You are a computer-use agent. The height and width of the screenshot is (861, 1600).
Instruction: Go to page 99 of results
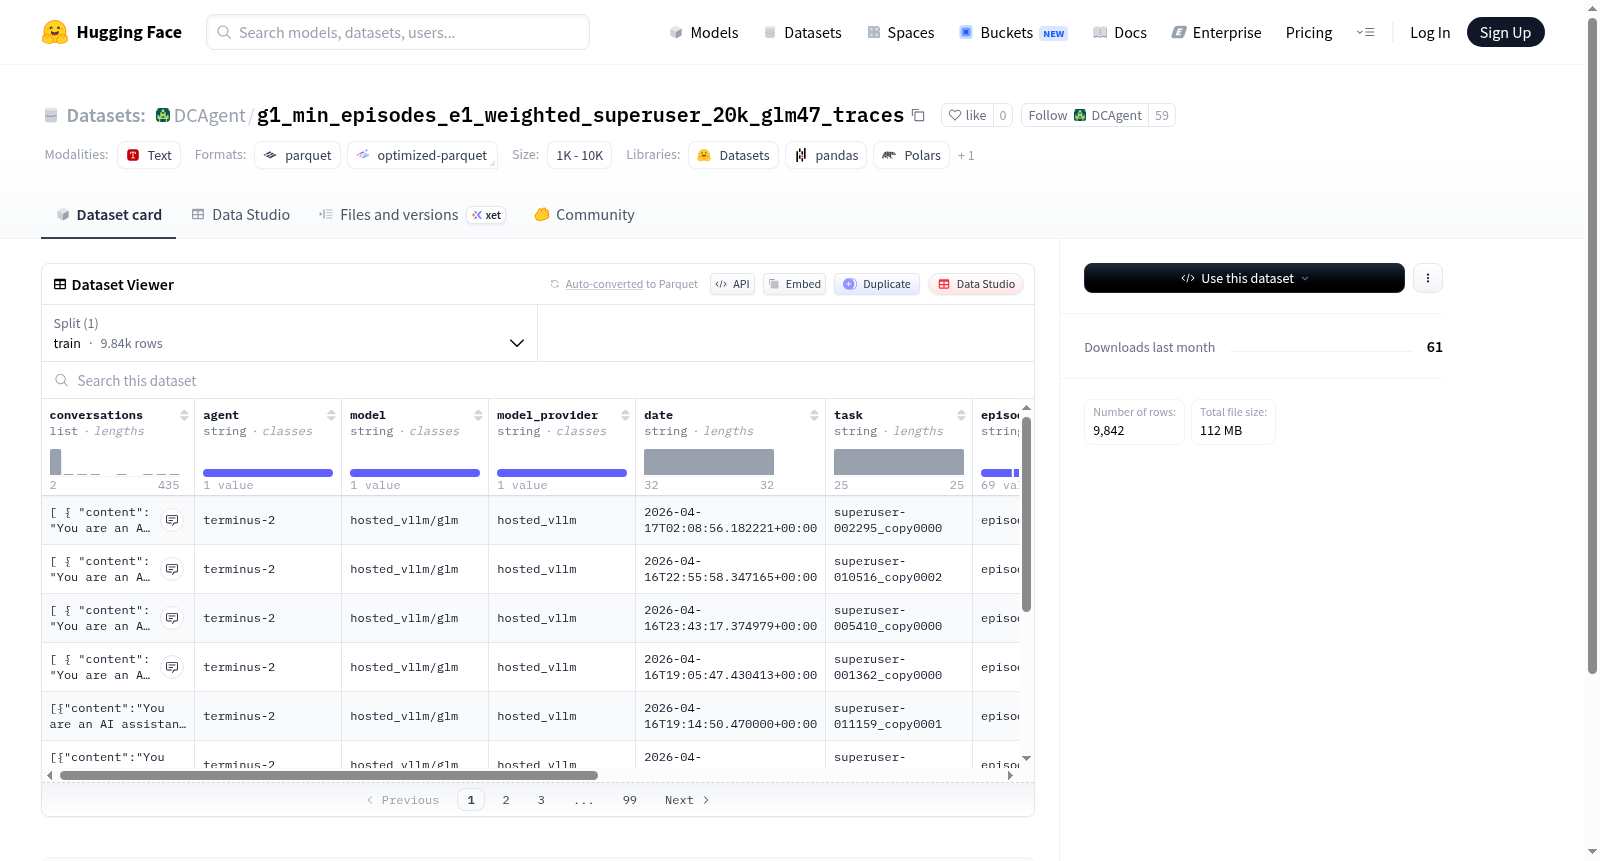click(630, 800)
